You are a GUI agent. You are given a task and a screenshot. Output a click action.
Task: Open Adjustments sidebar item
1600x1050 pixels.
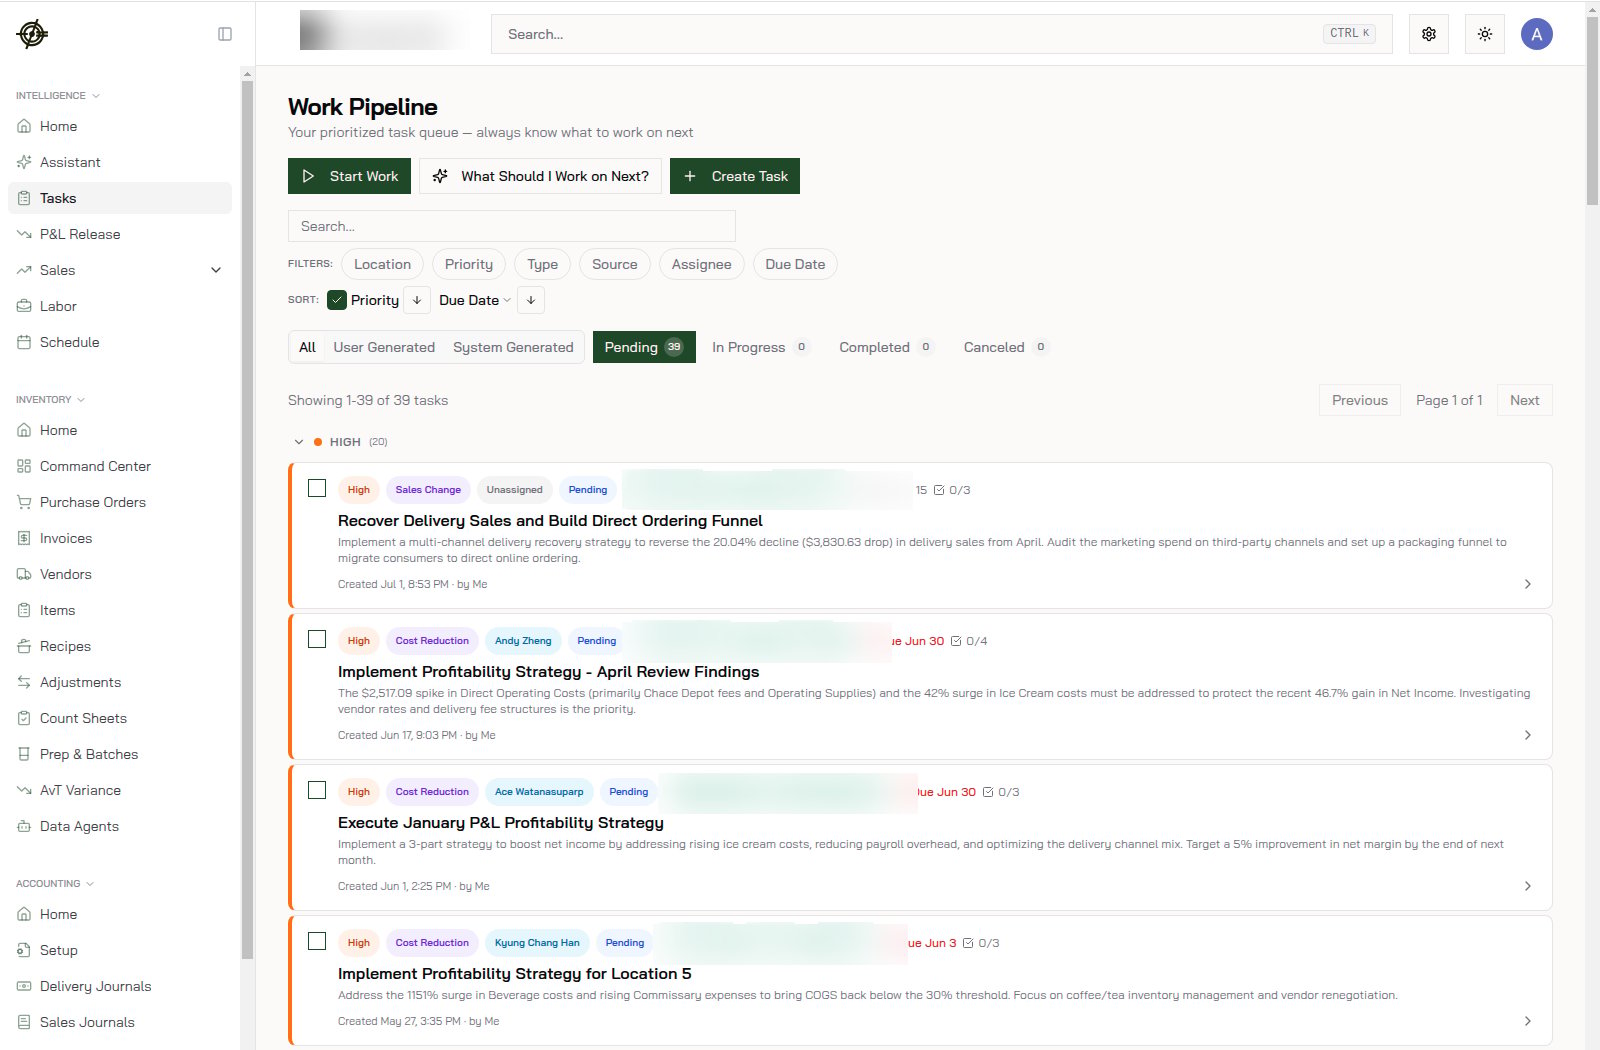click(x=120, y=682)
